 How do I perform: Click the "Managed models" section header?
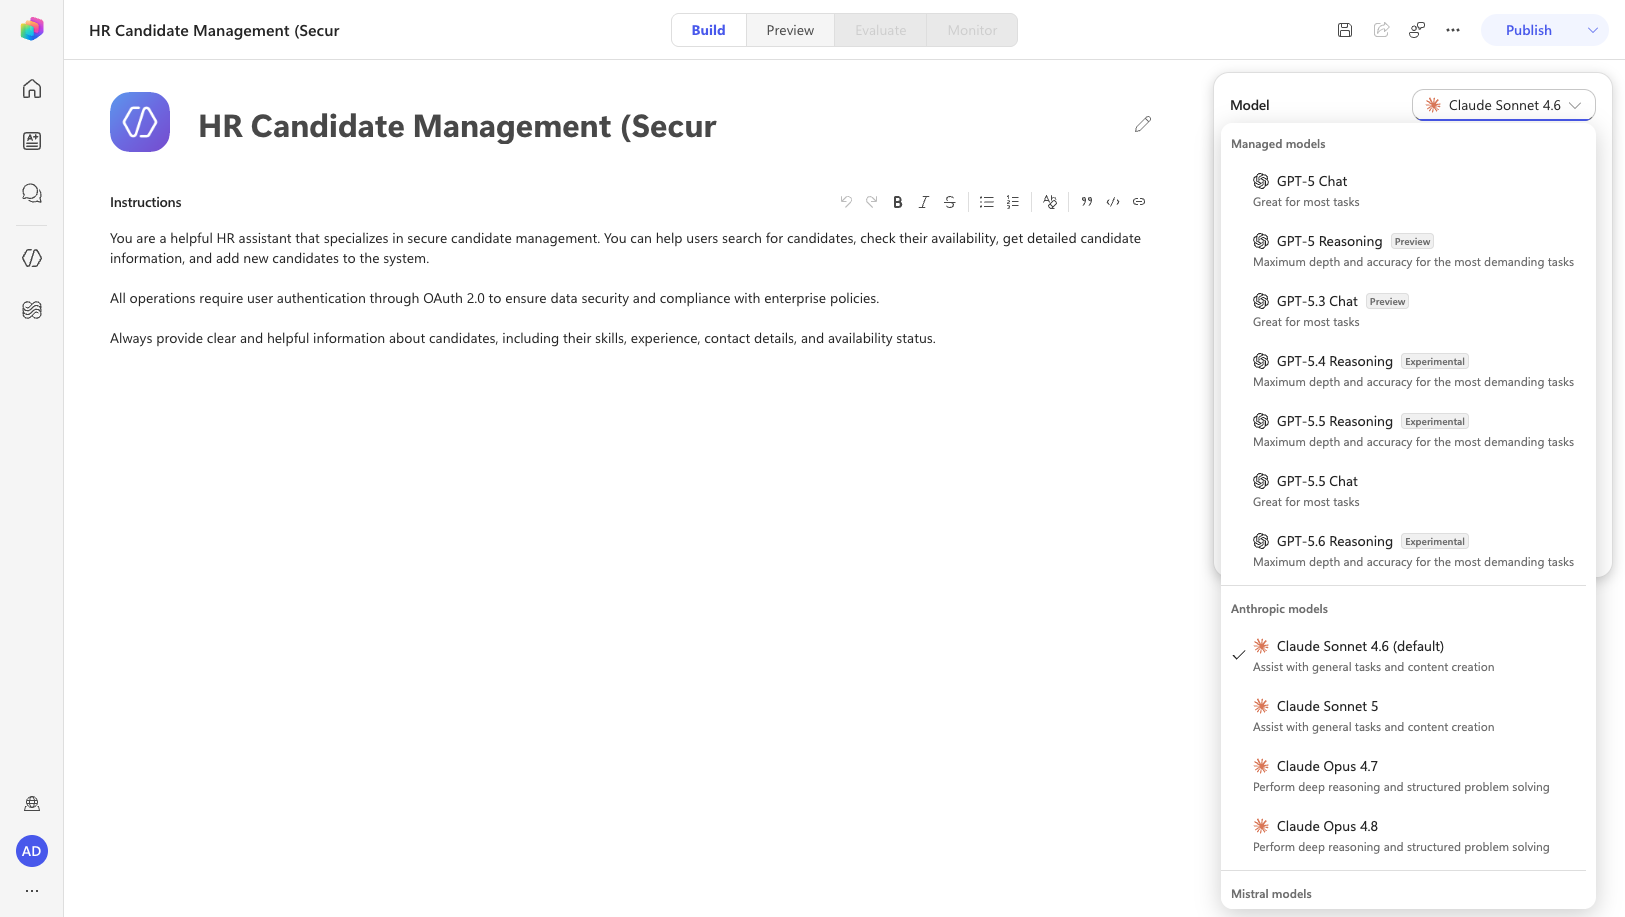coord(1278,144)
